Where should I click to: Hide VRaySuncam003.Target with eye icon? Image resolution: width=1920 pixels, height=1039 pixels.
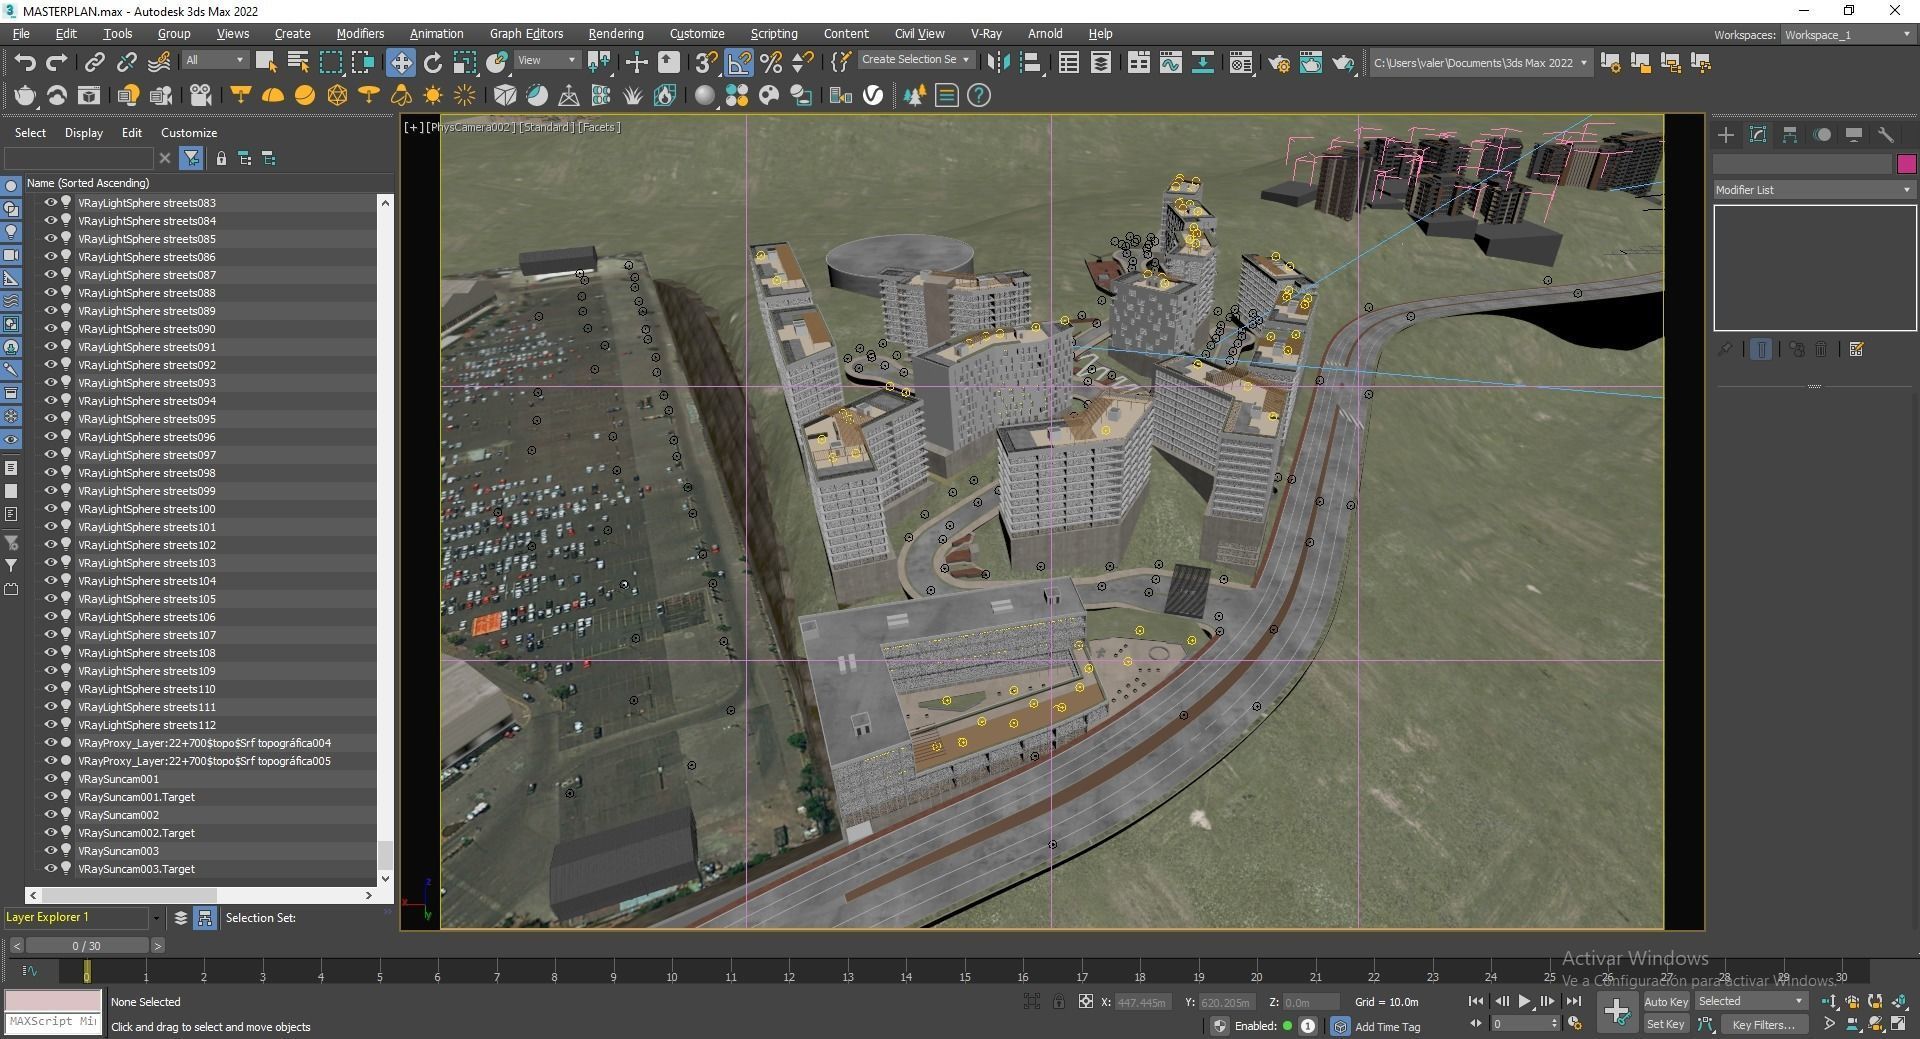(50, 868)
